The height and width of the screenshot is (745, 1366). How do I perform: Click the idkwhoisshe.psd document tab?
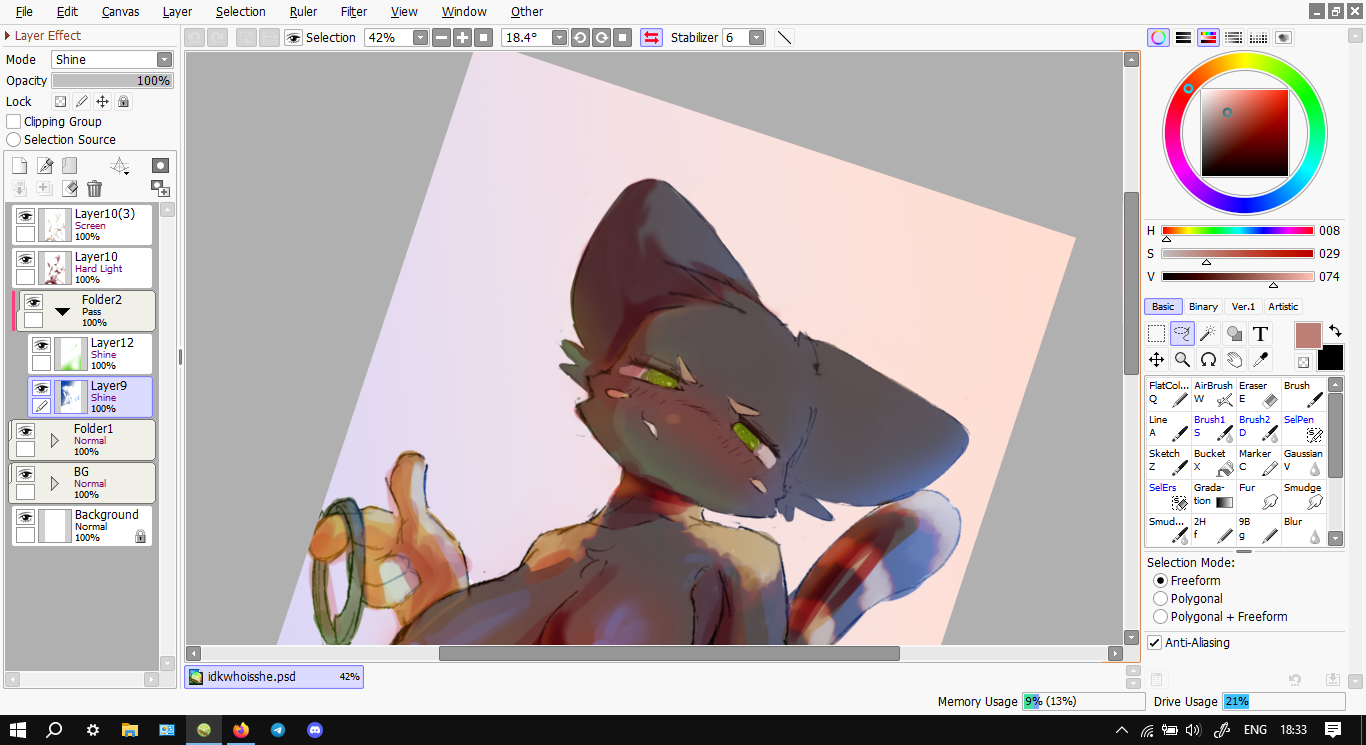[273, 676]
